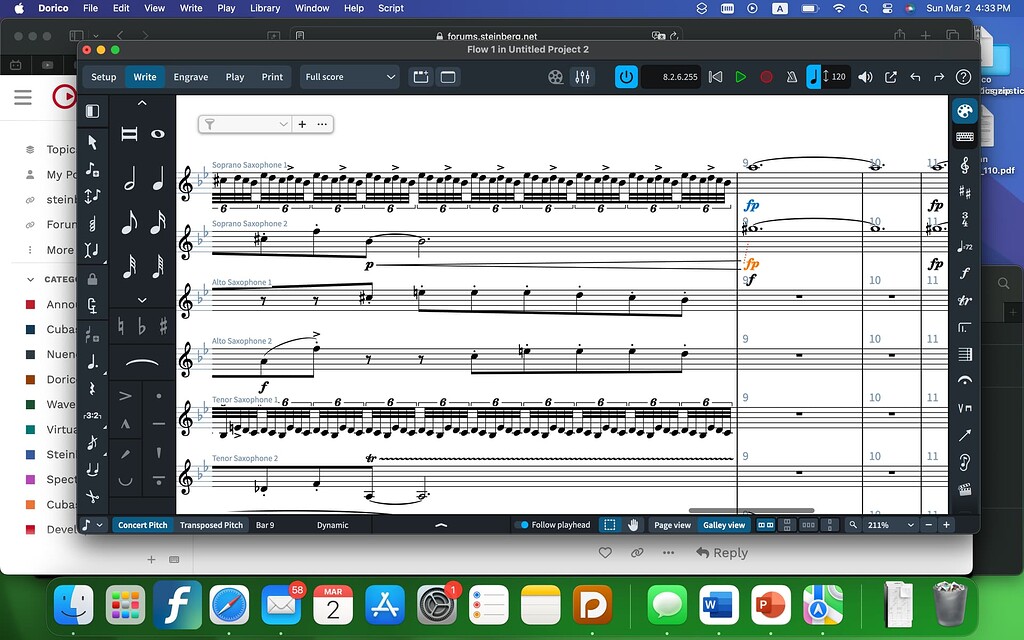Open the Library menu in the menu bar
The height and width of the screenshot is (640, 1024).
click(x=265, y=8)
